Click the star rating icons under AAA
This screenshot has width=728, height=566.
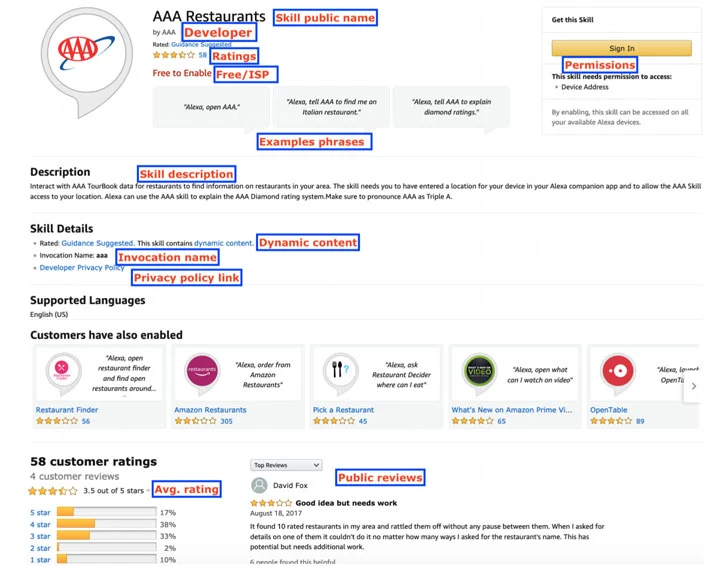click(174, 55)
